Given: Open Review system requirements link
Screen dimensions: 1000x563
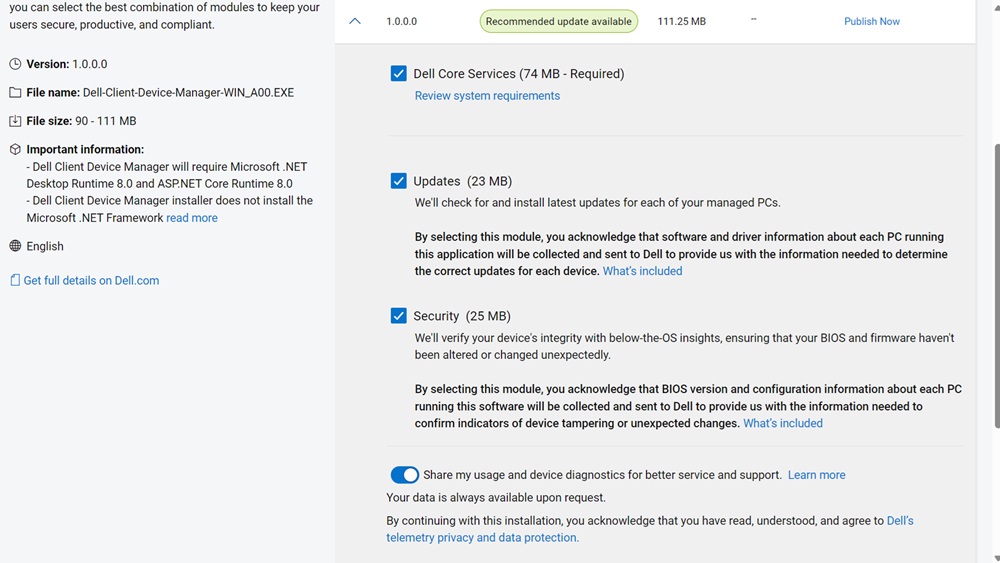Looking at the screenshot, I should tap(487, 96).
